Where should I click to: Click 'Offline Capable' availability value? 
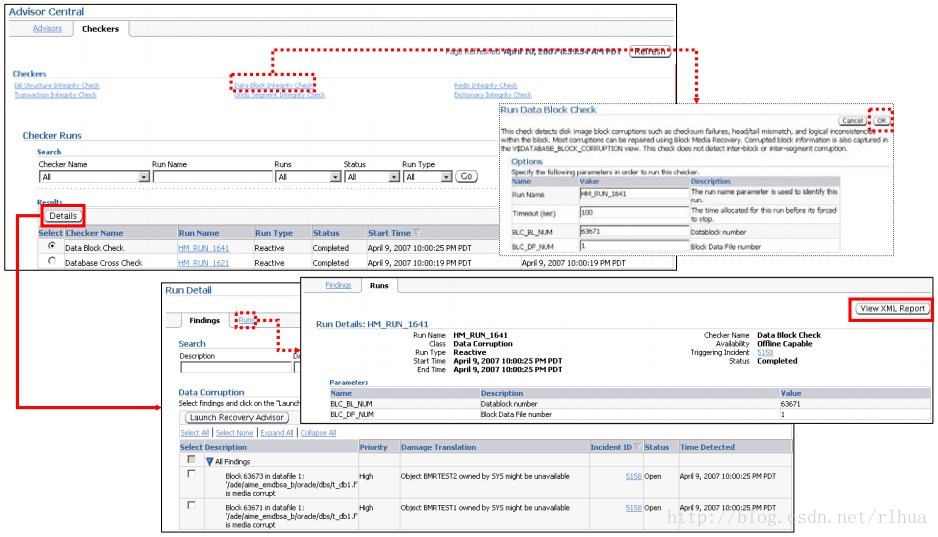pyautogui.click(x=785, y=344)
